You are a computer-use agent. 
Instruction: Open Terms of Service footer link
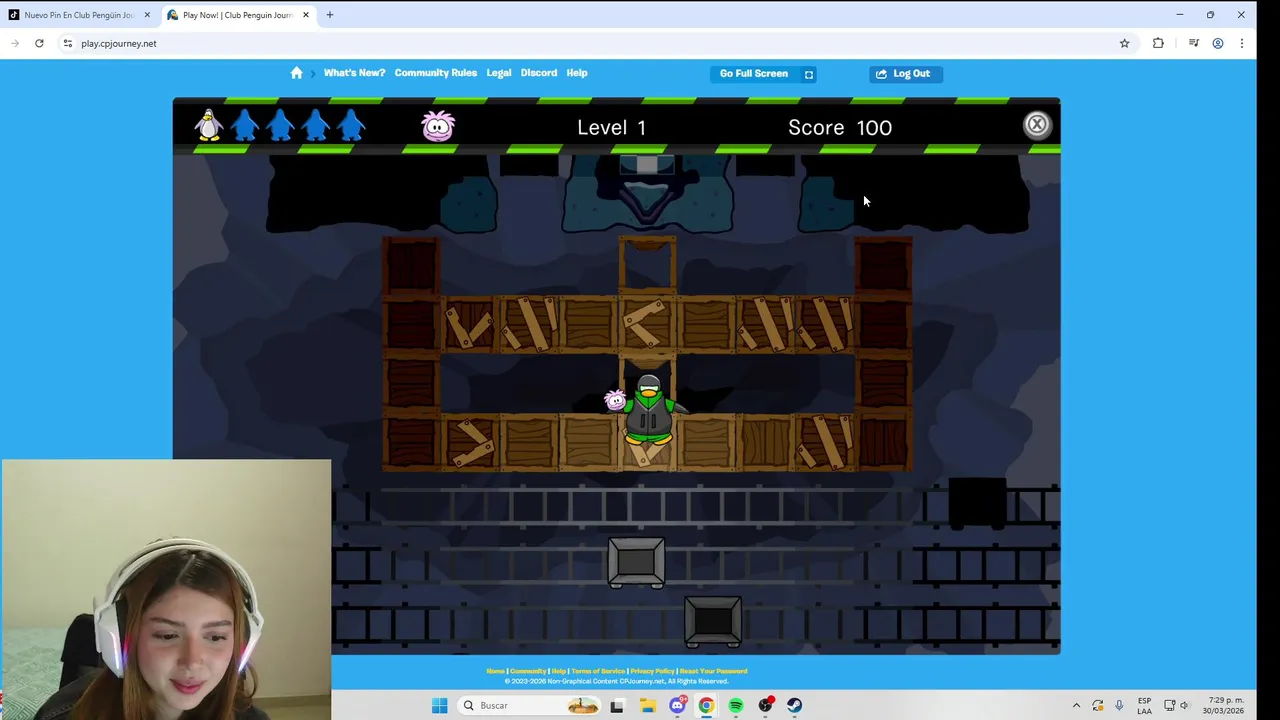[x=598, y=671]
